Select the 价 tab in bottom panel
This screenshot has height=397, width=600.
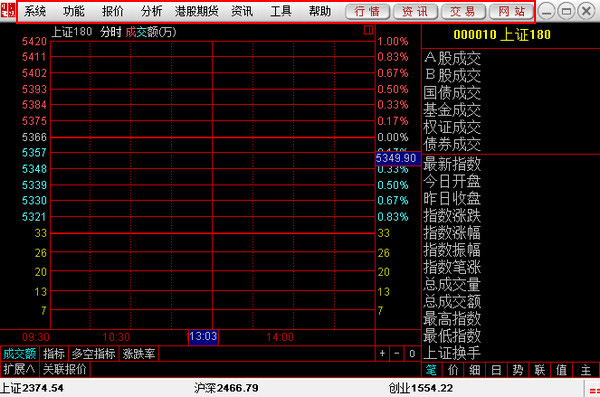click(x=453, y=370)
